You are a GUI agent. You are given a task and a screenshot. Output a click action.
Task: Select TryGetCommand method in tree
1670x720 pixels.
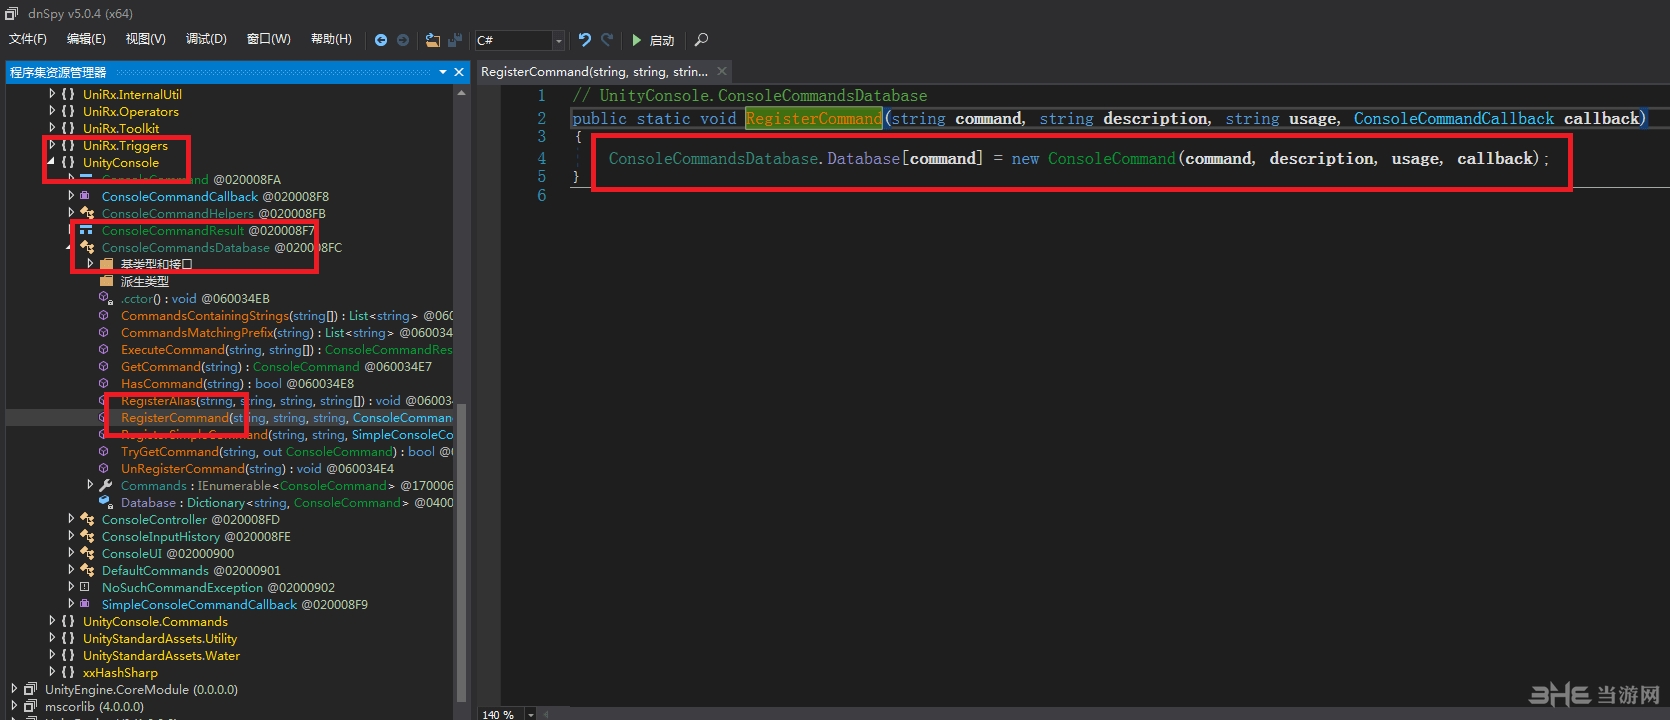(x=287, y=451)
